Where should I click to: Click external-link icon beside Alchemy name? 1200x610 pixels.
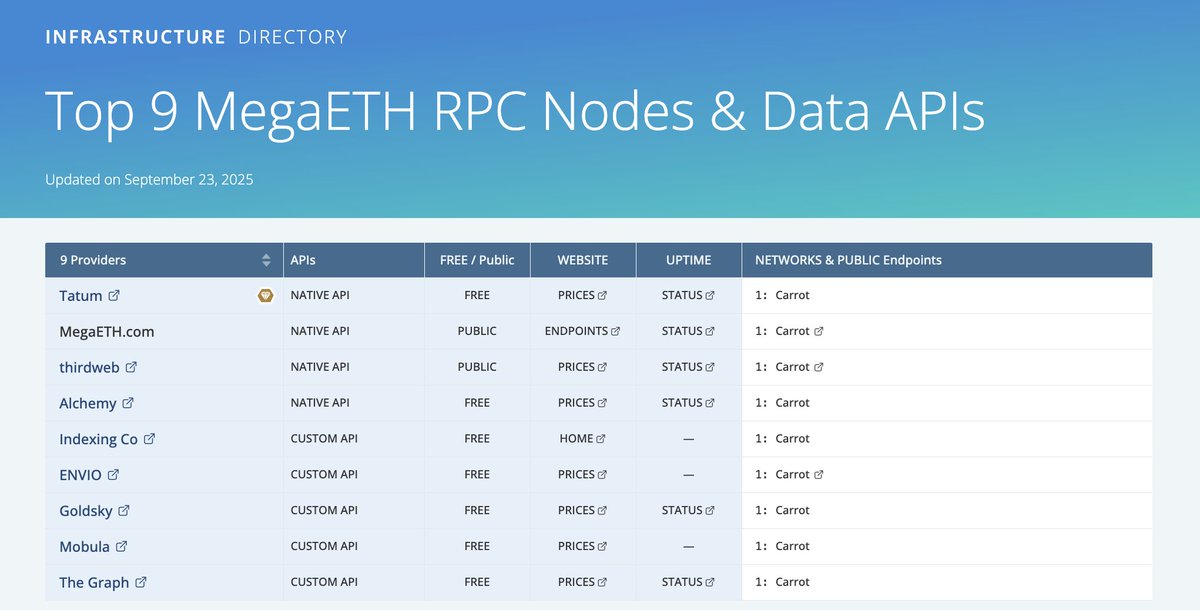128,403
